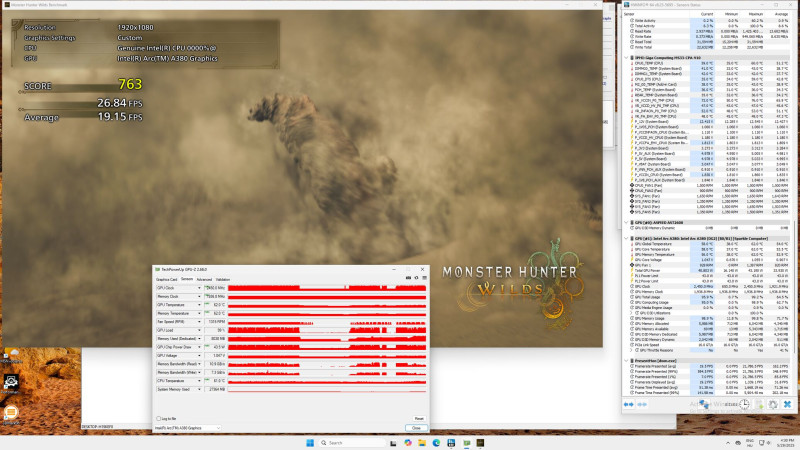Open the HWiNFO taskbar icon
The width and height of the screenshot is (800, 450).
(451, 443)
